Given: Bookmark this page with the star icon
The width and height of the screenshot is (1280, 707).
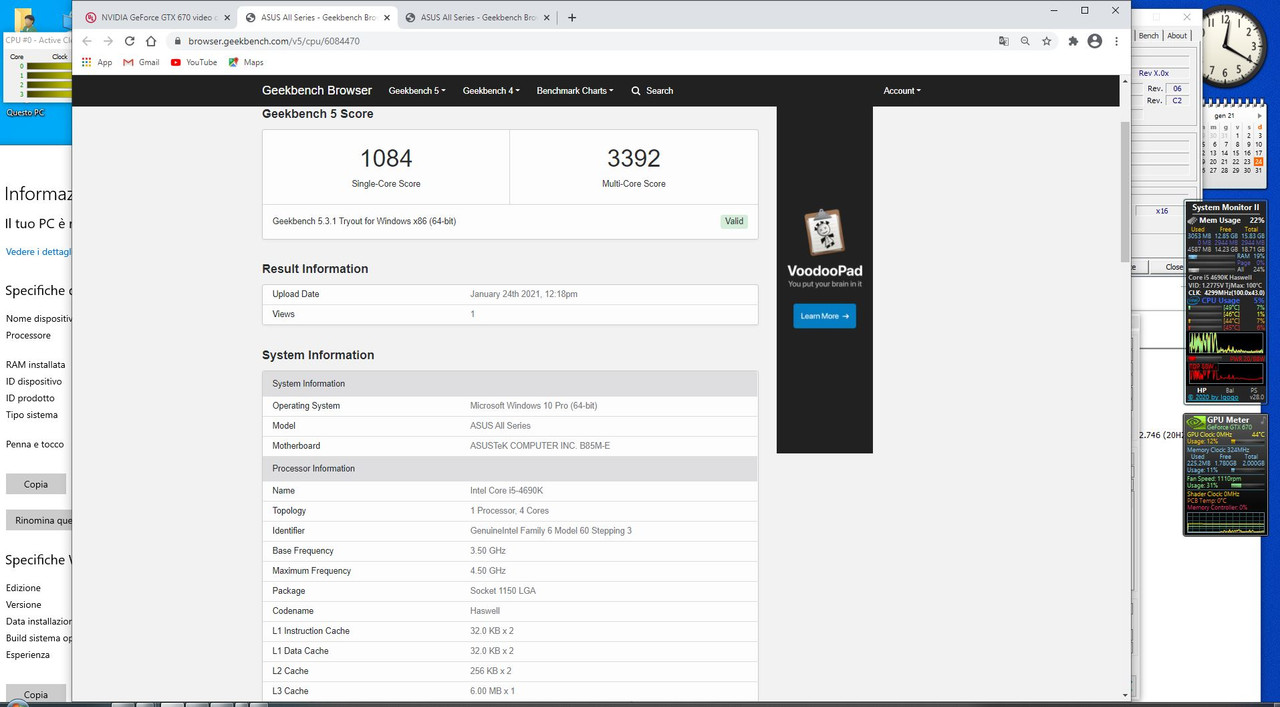Looking at the screenshot, I should [1046, 41].
